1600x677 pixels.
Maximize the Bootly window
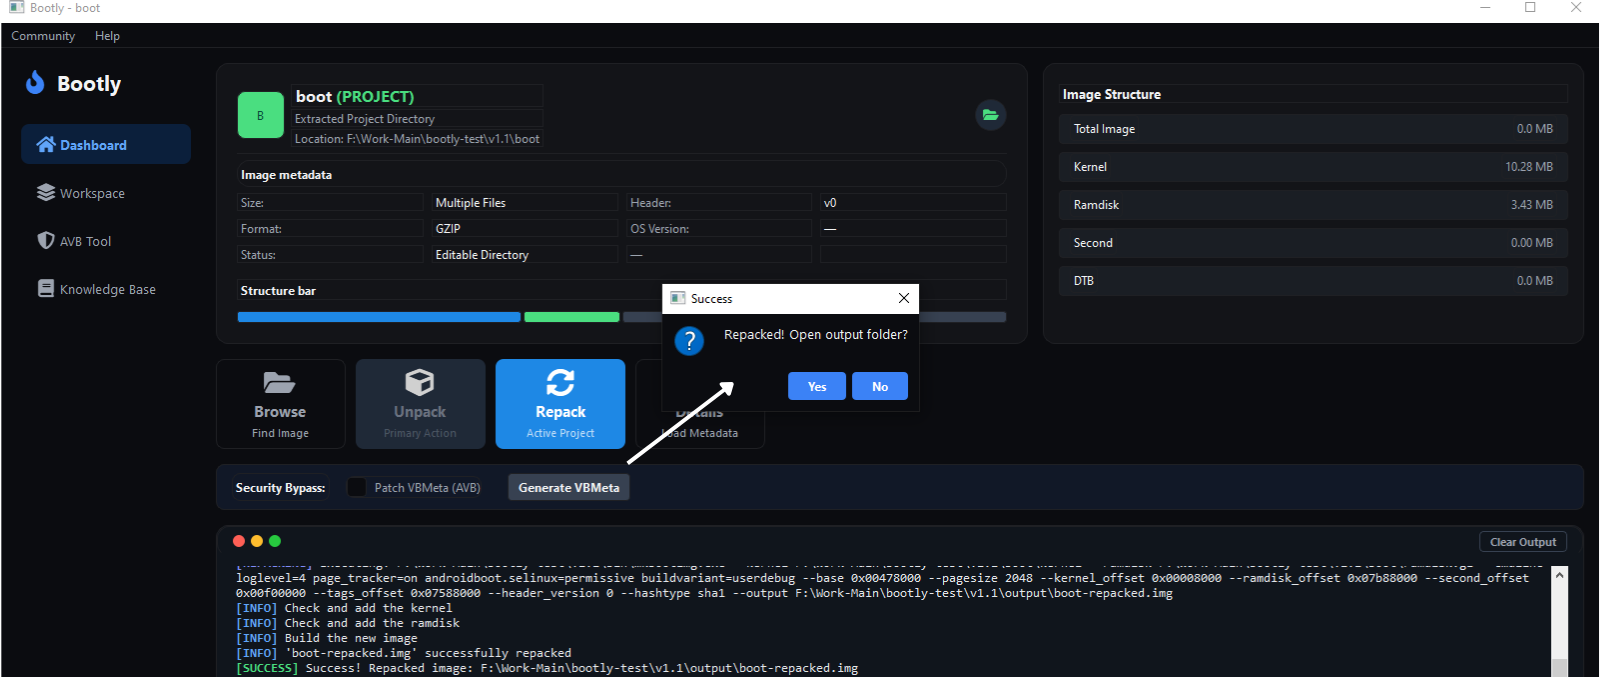[1530, 7]
